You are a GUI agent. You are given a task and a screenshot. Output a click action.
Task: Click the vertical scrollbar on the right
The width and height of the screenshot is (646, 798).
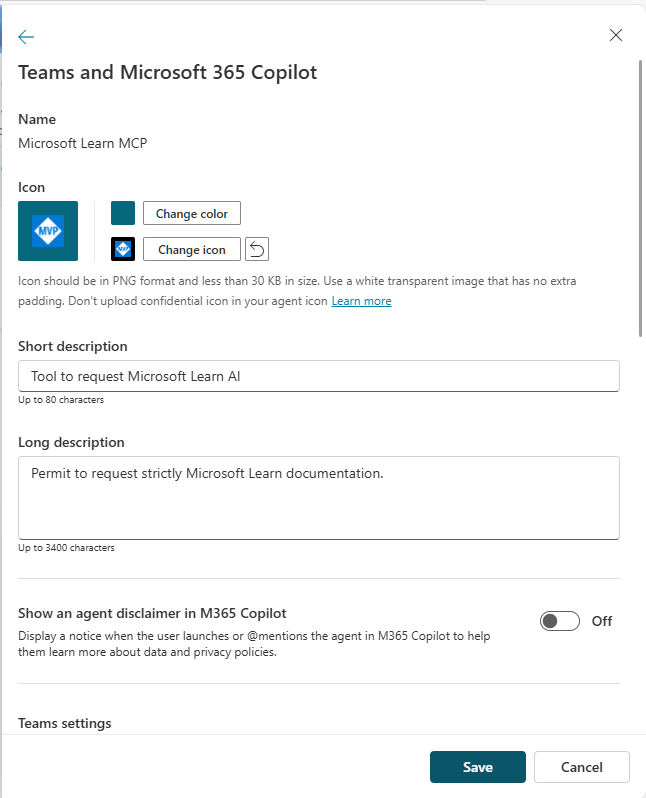click(640, 200)
